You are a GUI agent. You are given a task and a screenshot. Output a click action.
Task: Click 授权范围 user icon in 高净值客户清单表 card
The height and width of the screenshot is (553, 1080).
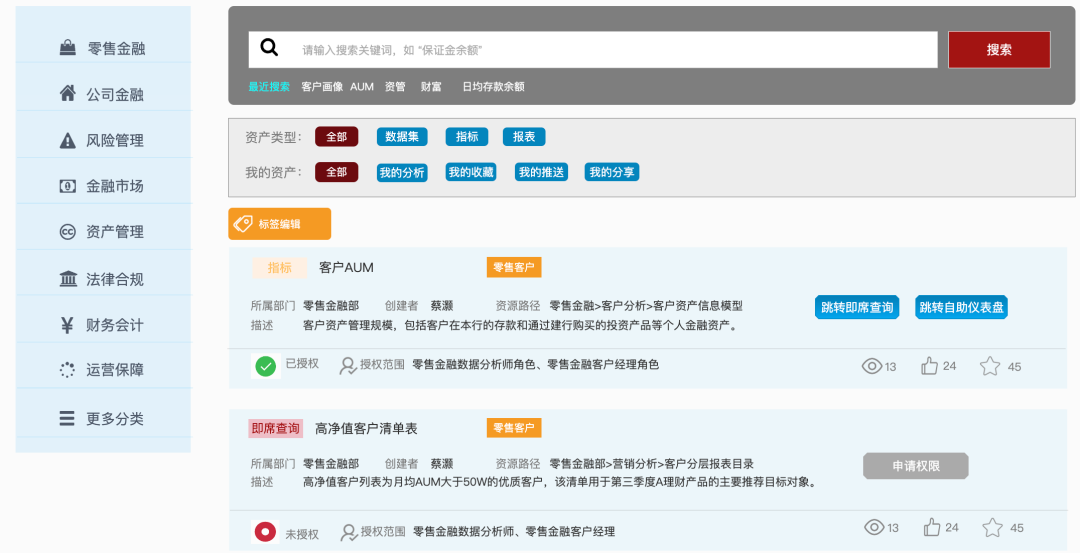tap(349, 532)
